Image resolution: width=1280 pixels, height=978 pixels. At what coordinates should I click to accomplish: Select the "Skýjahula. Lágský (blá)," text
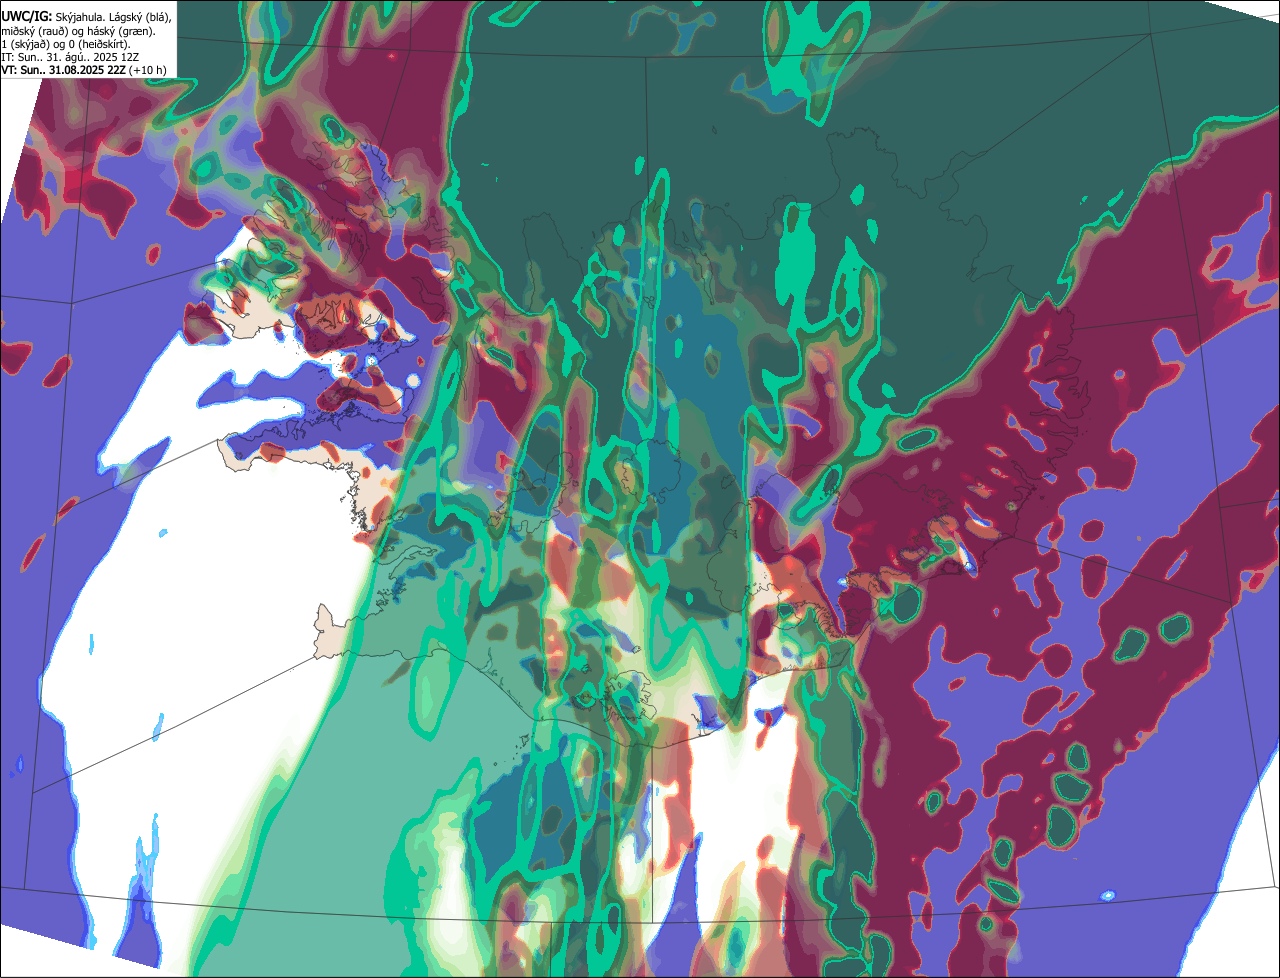pyautogui.click(x=113, y=17)
